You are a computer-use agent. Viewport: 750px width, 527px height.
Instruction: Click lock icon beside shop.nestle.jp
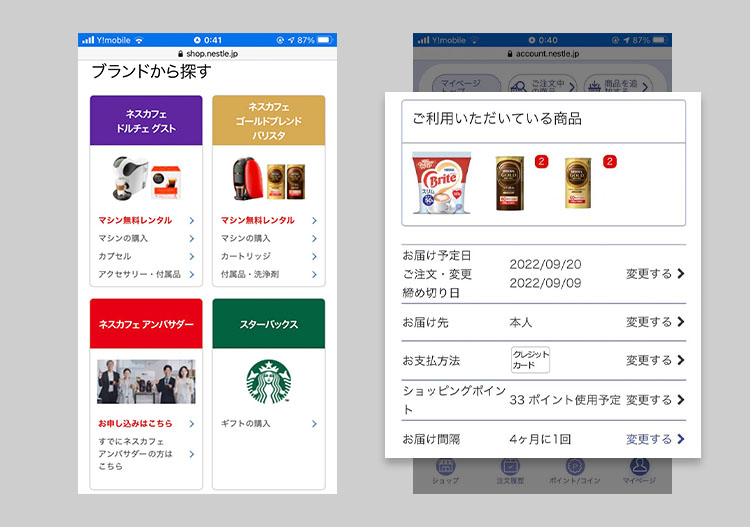[x=180, y=54]
